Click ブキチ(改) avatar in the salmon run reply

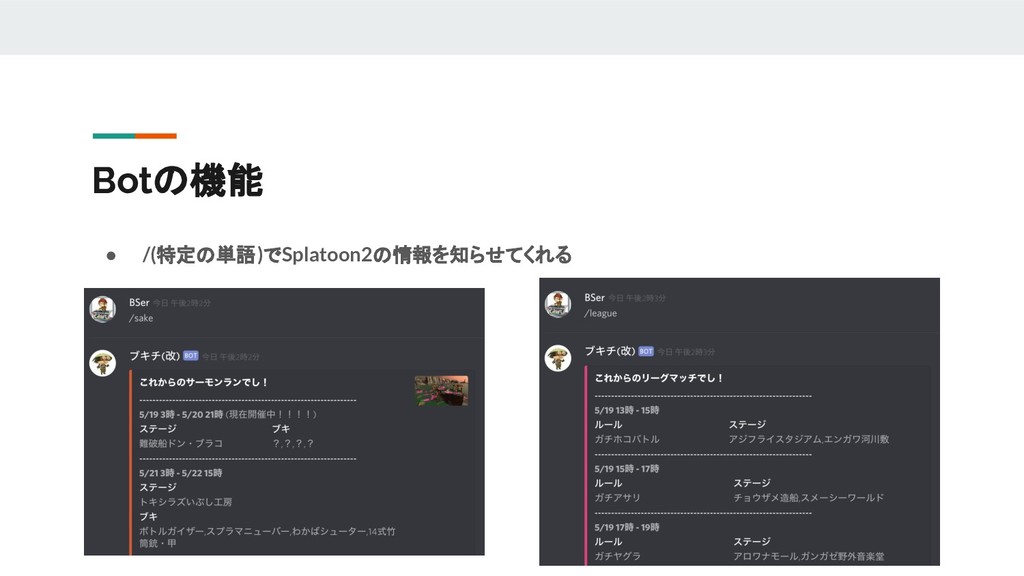pyautogui.click(x=103, y=363)
